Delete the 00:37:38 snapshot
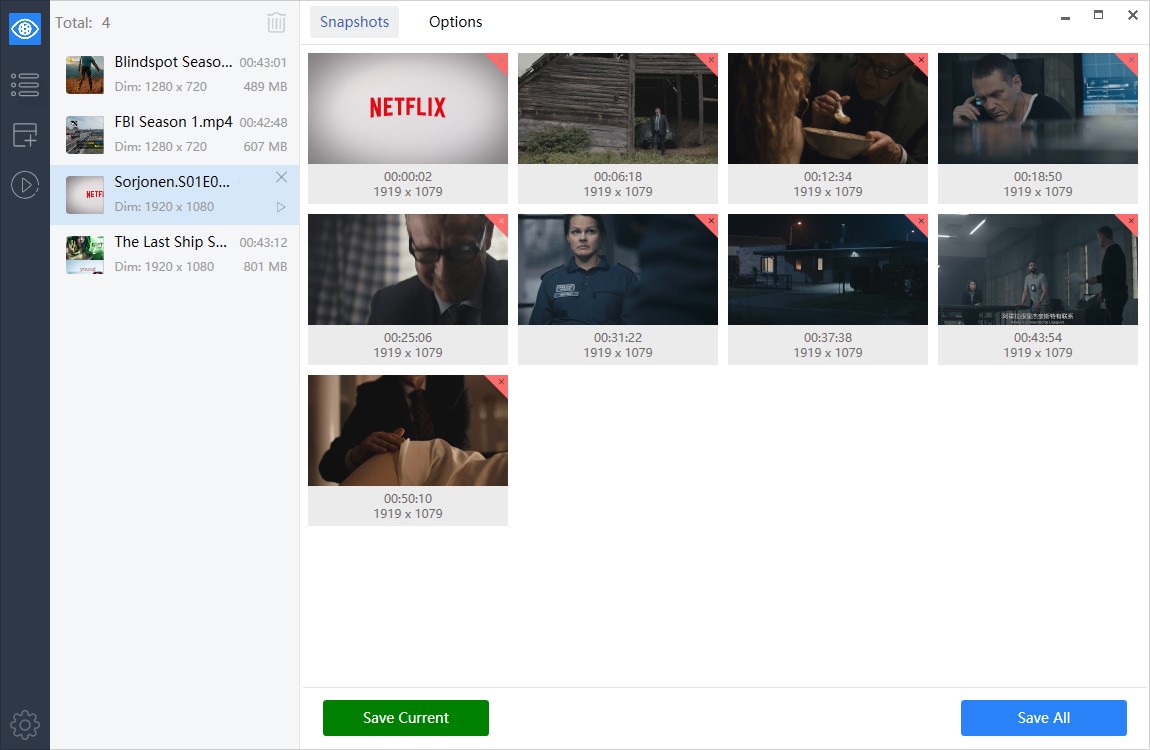 (x=920, y=221)
